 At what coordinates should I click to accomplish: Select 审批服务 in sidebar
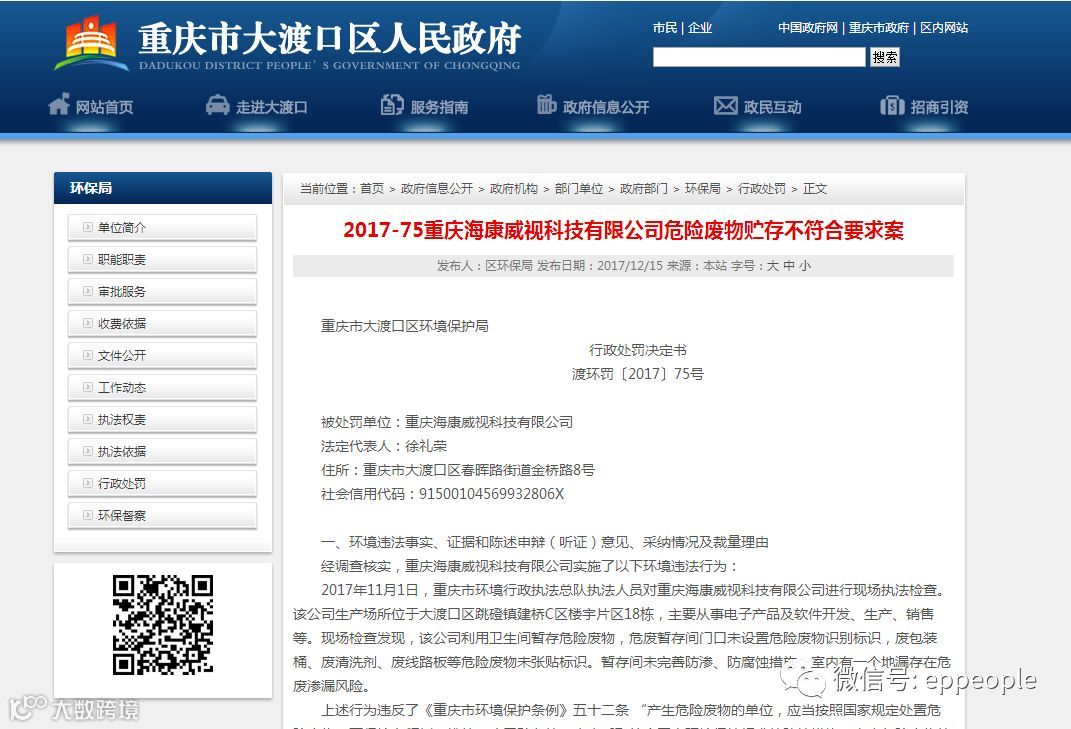pos(163,292)
